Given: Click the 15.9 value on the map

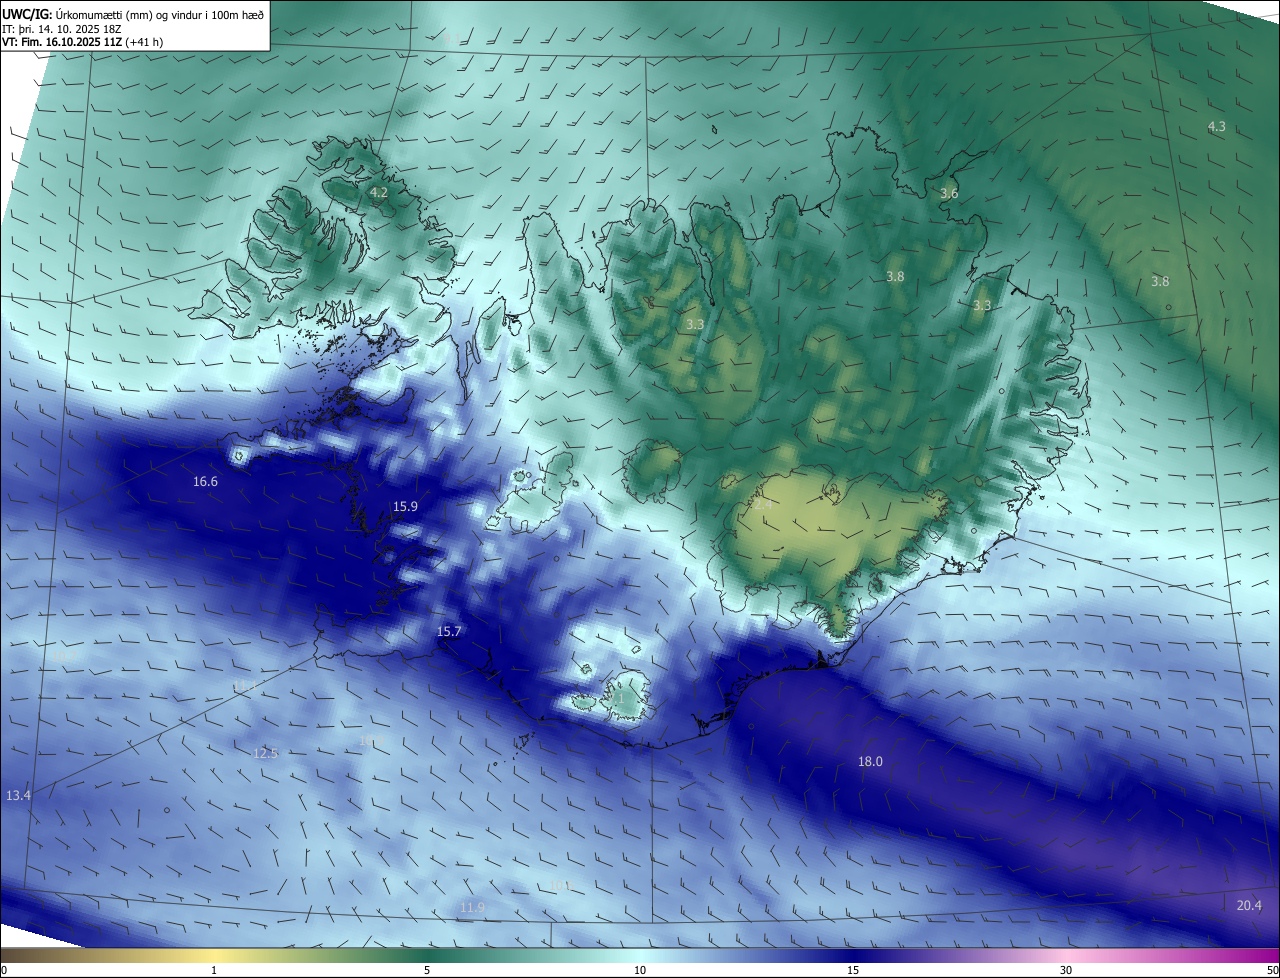Looking at the screenshot, I should [405, 507].
